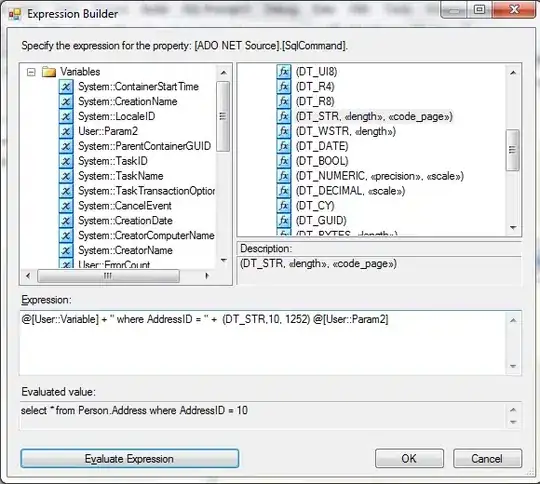Screen dimensions: 540x484
Task: Click the variable icon beside System::TaskID
Action: [66, 161]
